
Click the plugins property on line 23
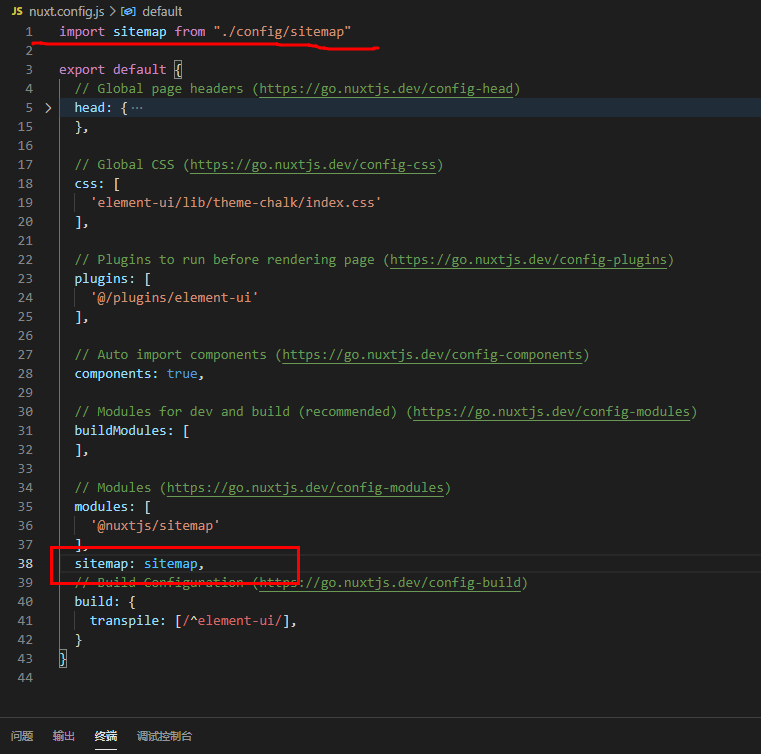[x=101, y=279]
